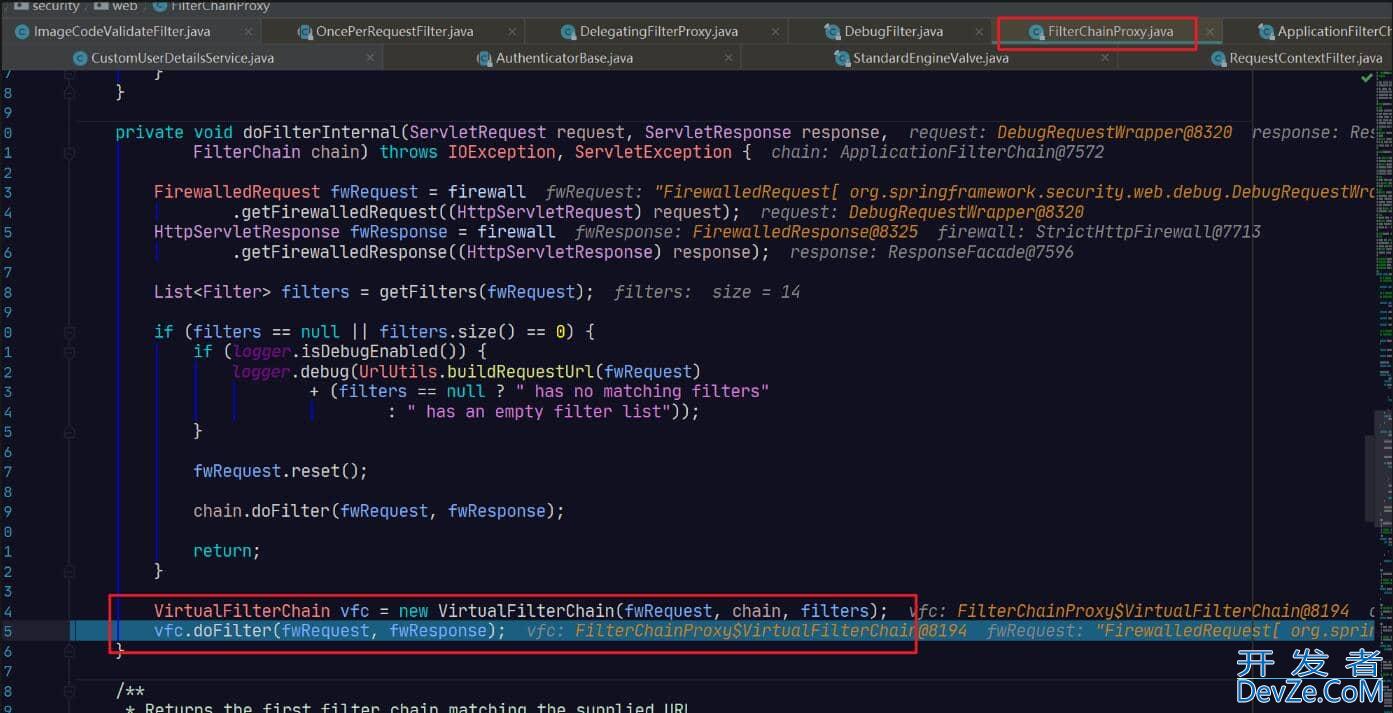Click the 'UrlUtils' class reference
This screenshot has width=1393, height=713.
398,372
